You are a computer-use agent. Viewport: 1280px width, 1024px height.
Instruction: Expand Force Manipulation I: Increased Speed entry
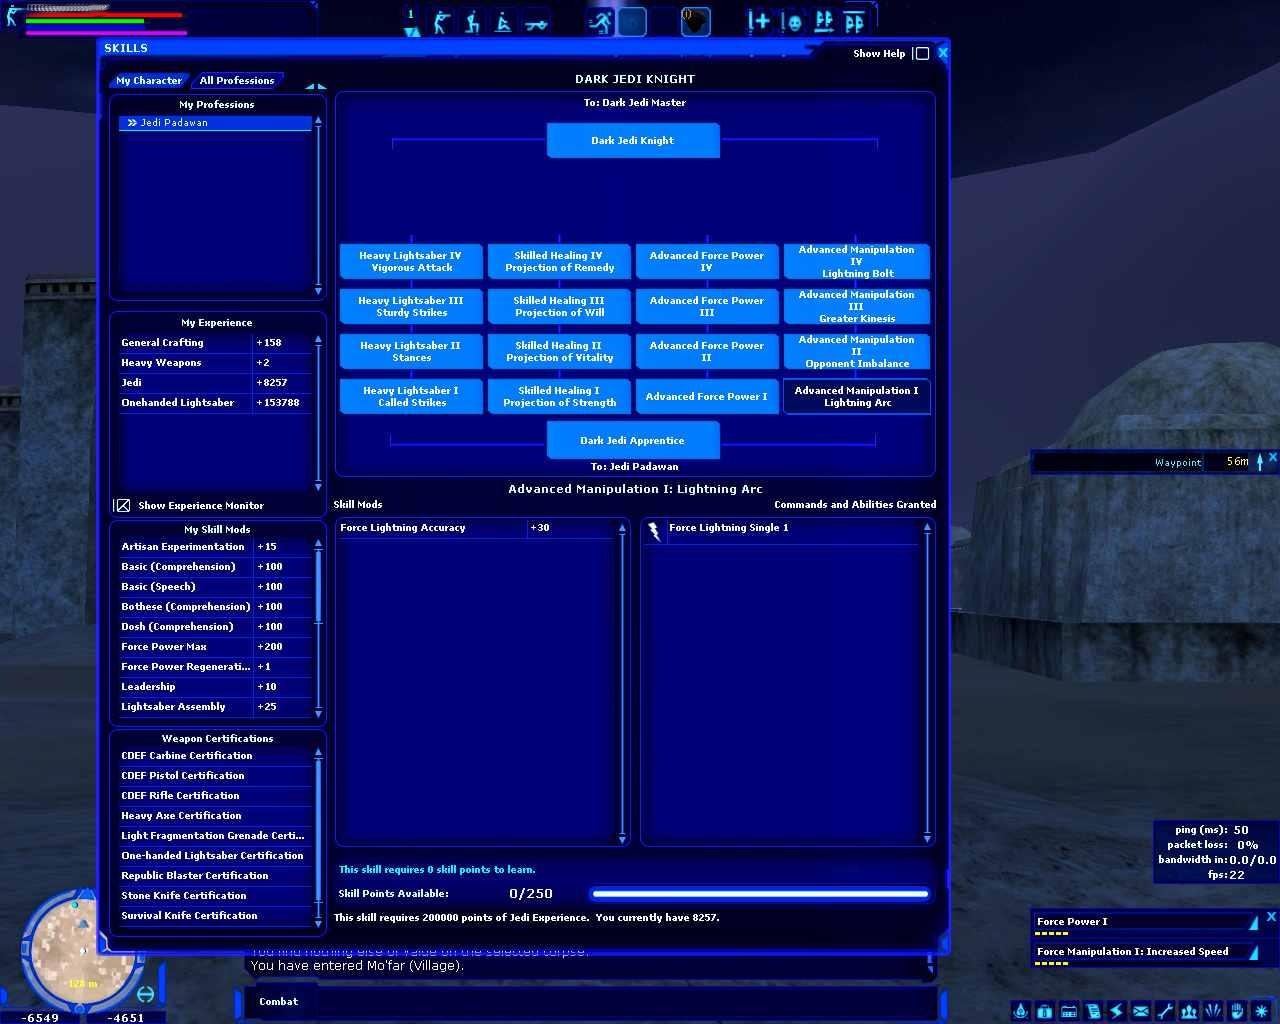tap(1254, 952)
